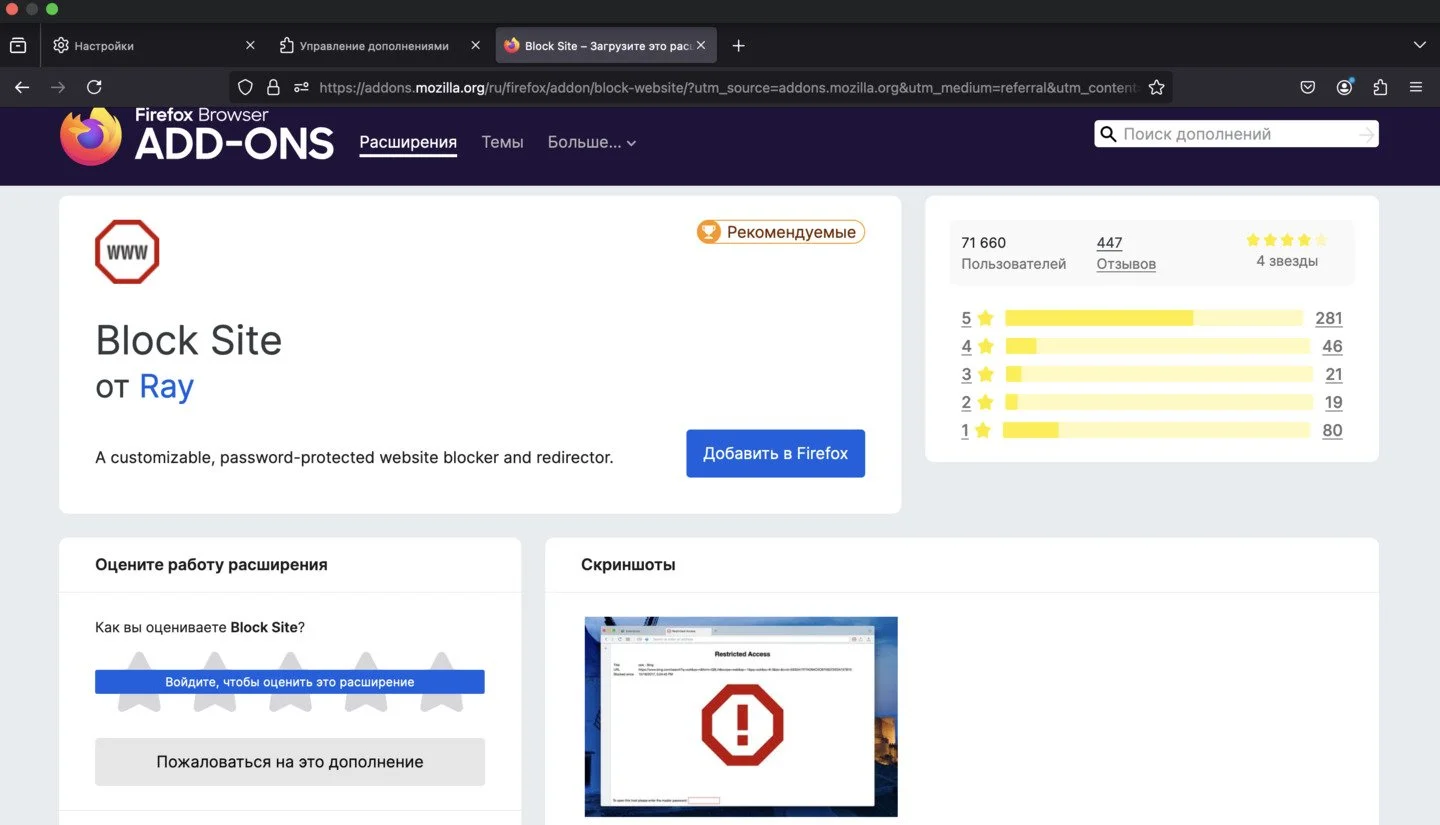Click Пожаловаться на это дополнение button
Viewport: 1440px width, 825px height.
[x=290, y=762]
